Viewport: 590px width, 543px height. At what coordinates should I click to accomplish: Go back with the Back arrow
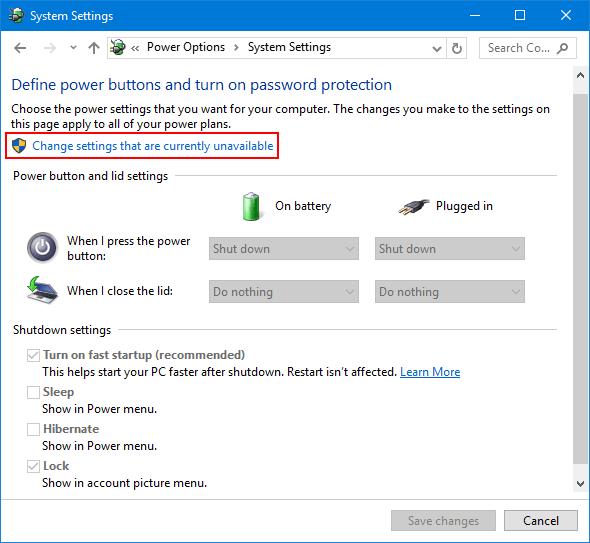pos(20,48)
